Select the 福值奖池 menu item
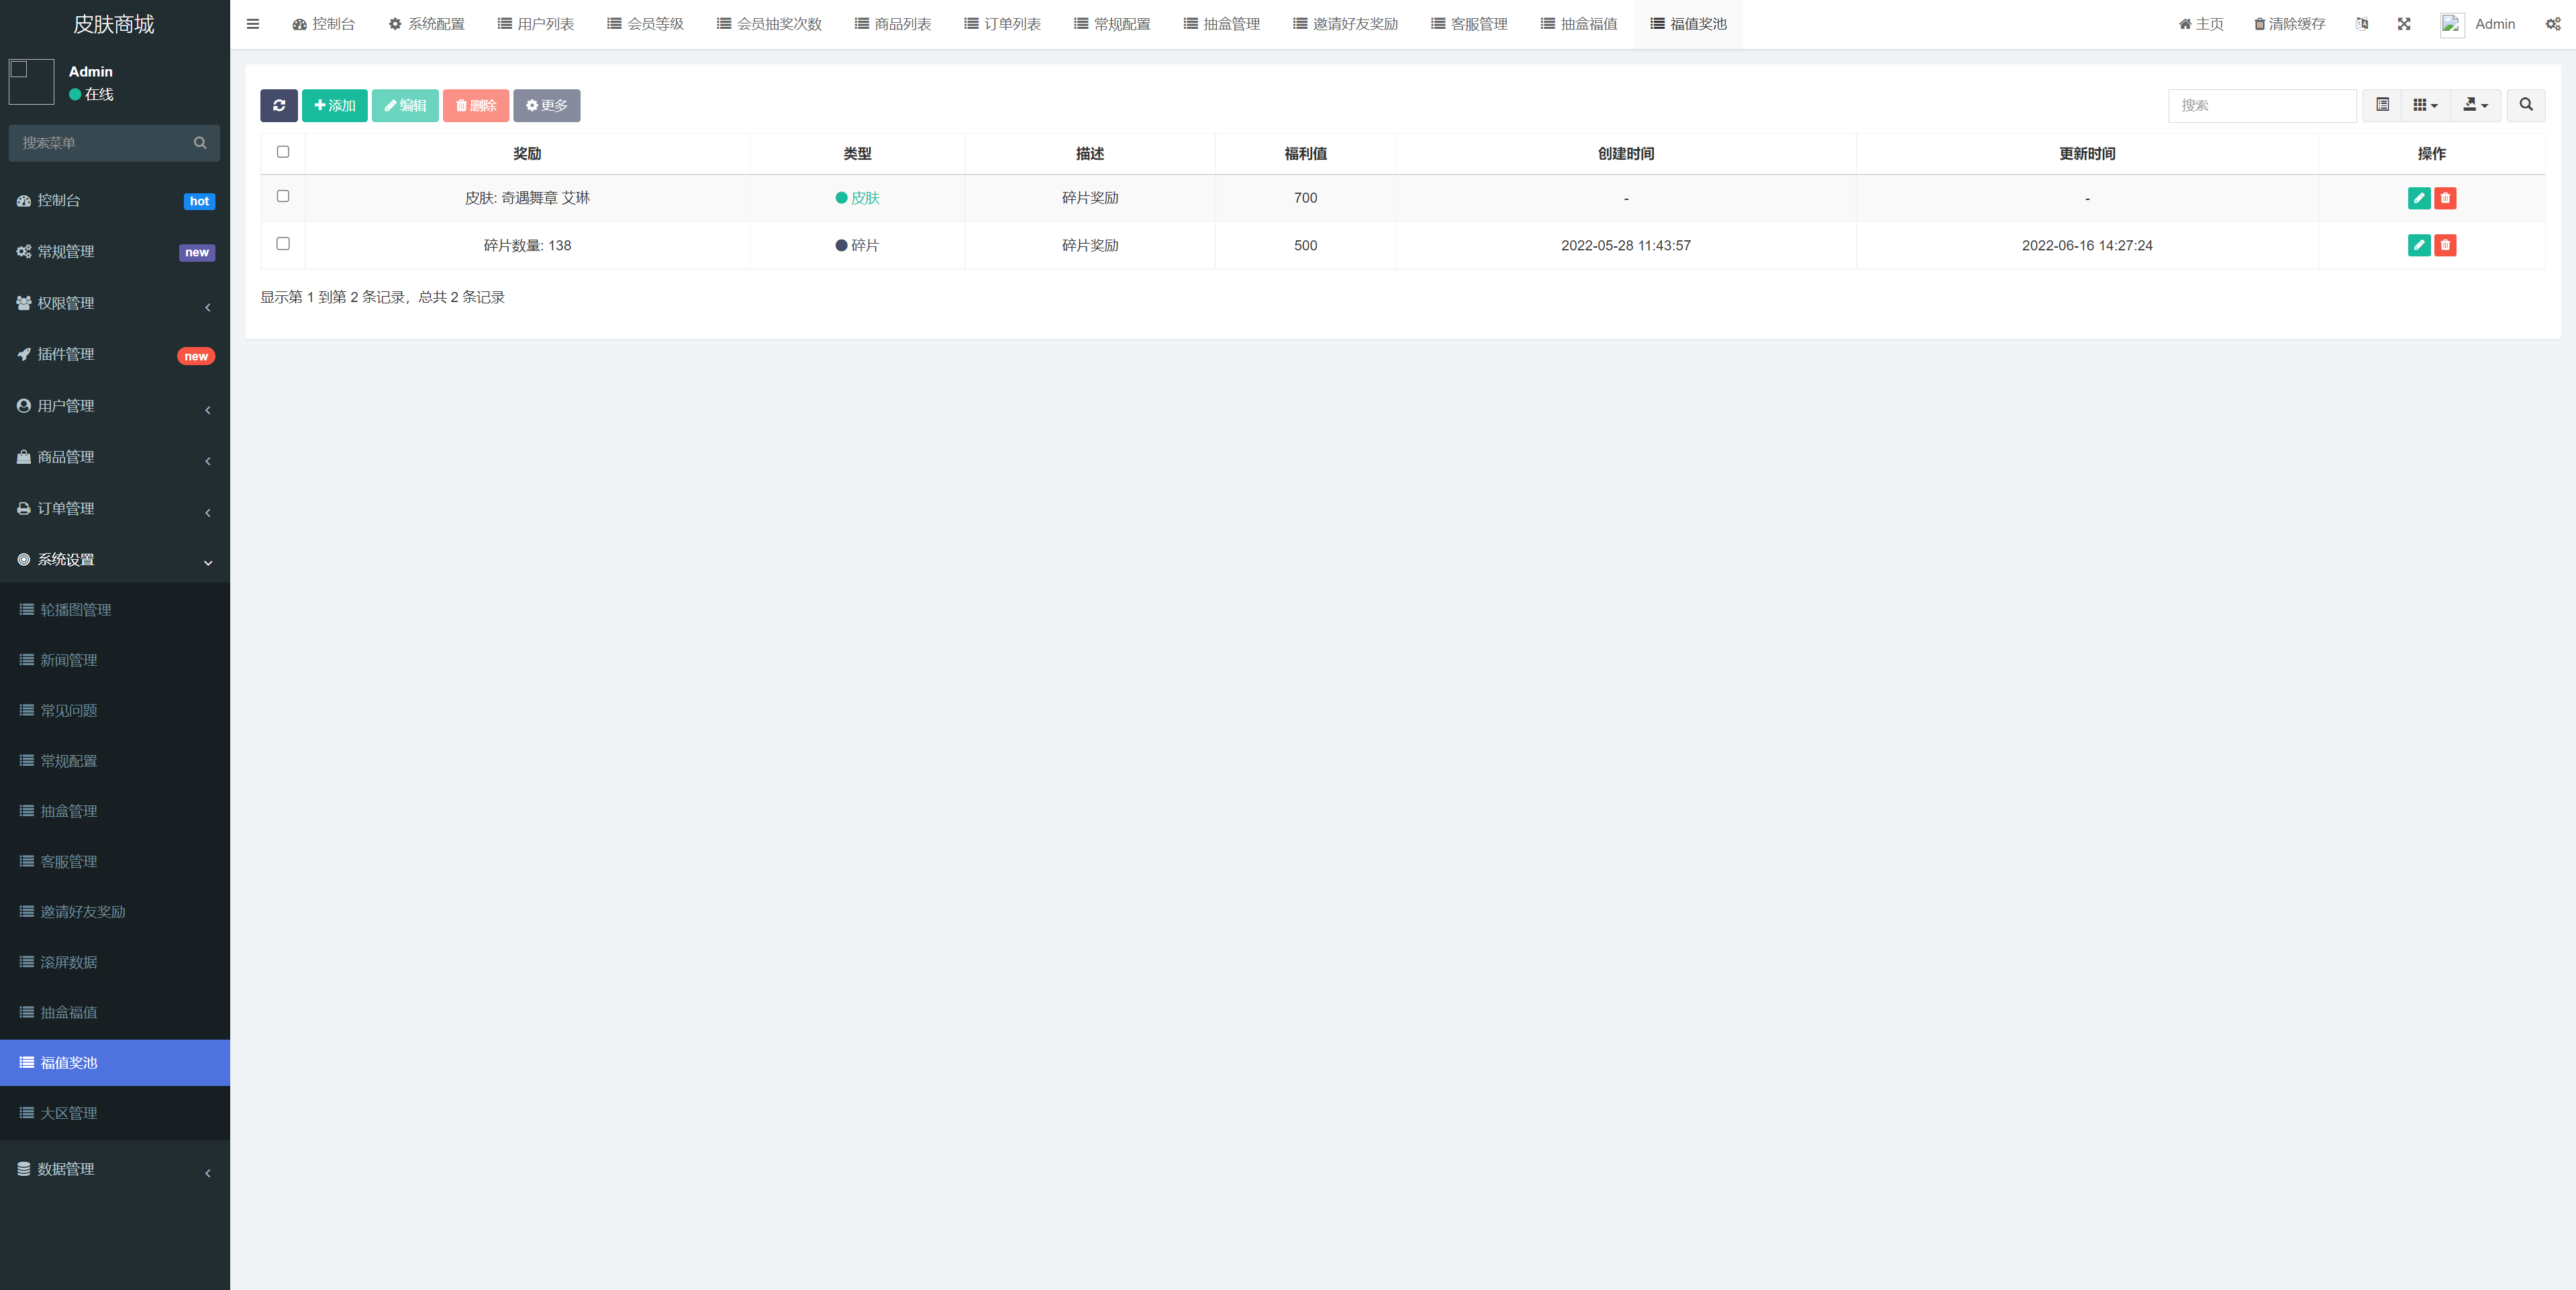This screenshot has height=1290, width=2576. [115, 1061]
